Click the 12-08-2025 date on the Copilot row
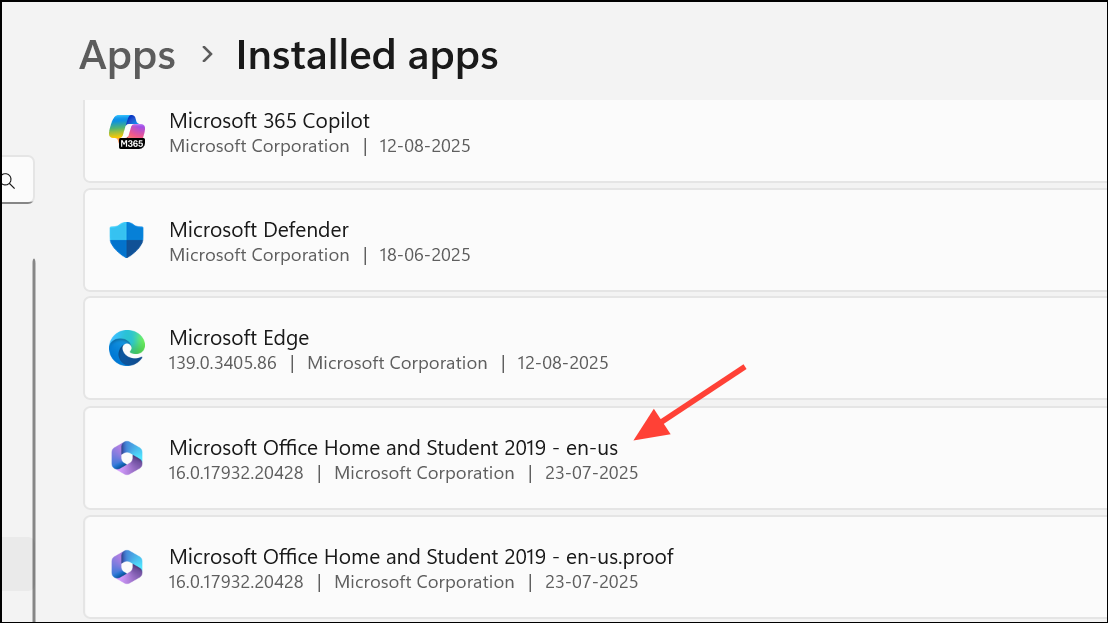Image resolution: width=1108 pixels, height=623 pixels. (425, 146)
